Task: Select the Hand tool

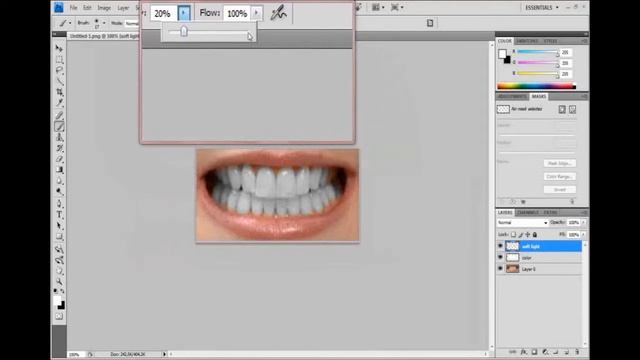Action: (60, 271)
